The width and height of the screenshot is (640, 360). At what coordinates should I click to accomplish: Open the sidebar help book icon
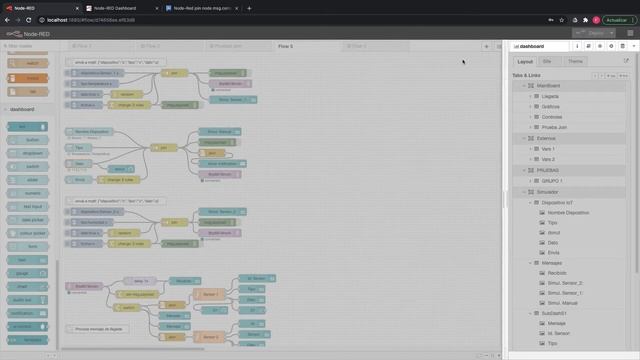click(x=589, y=46)
